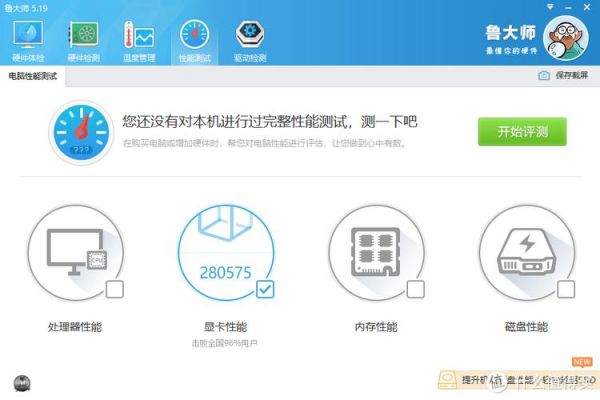The width and height of the screenshot is (600, 400).
Task: Start the benchmark with 开始评测 button
Action: pos(522,132)
